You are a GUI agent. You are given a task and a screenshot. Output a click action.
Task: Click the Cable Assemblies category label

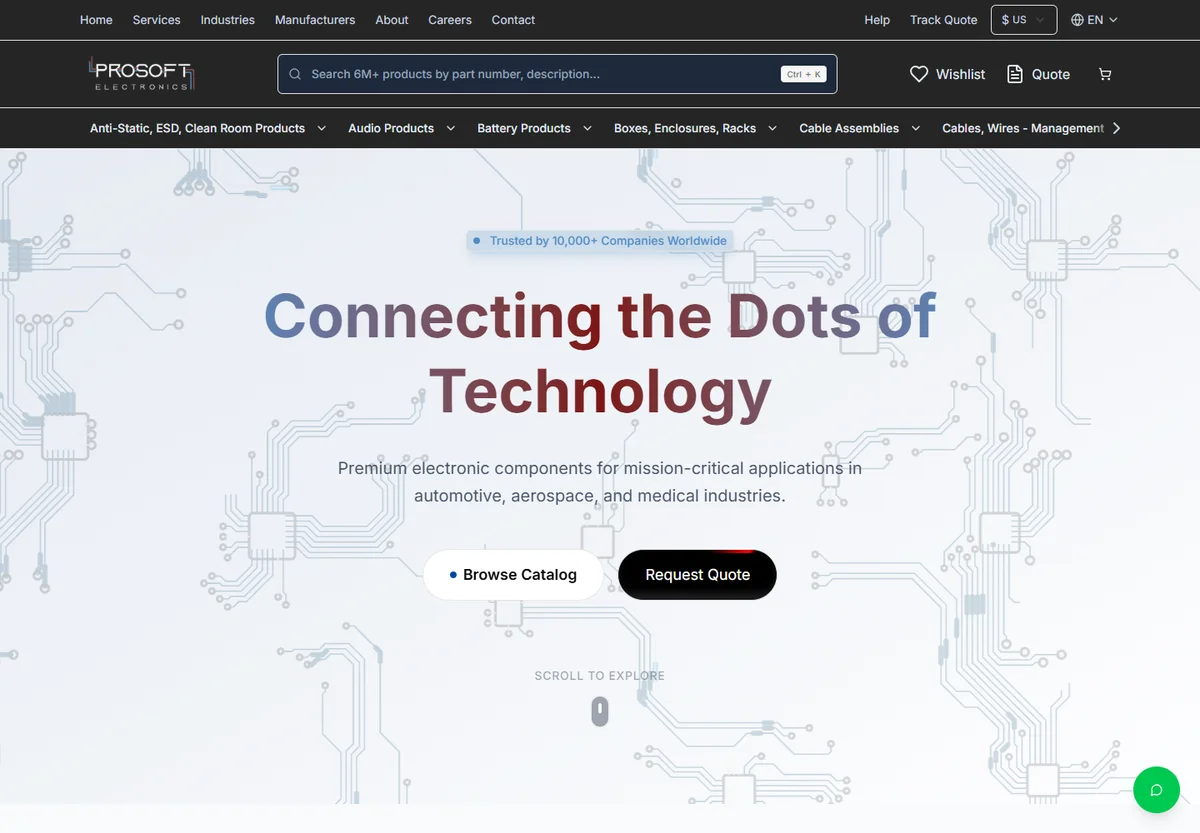tap(849, 128)
